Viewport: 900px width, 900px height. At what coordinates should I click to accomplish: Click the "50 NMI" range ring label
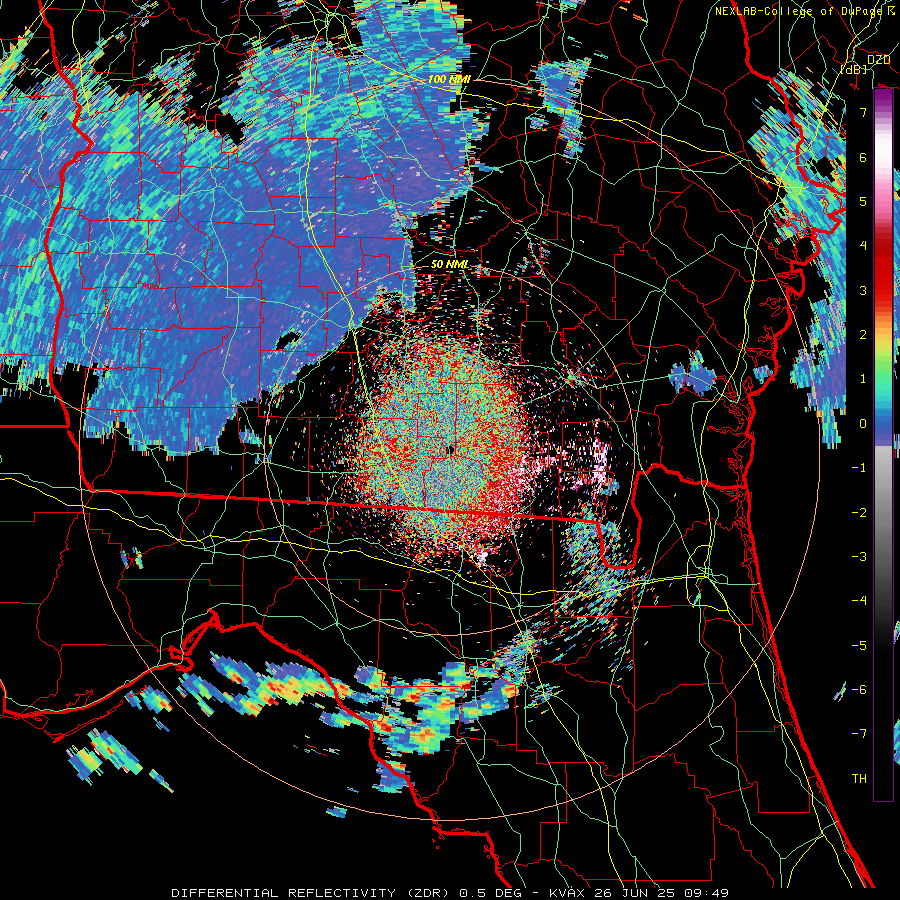point(450,265)
